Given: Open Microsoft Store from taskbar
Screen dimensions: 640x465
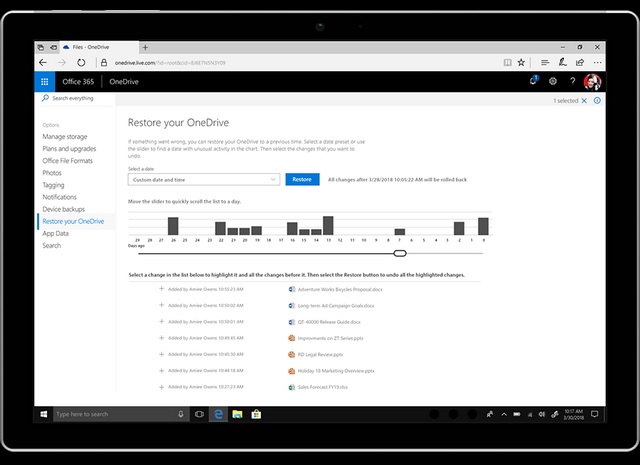Looking at the screenshot, I should click(256, 414).
